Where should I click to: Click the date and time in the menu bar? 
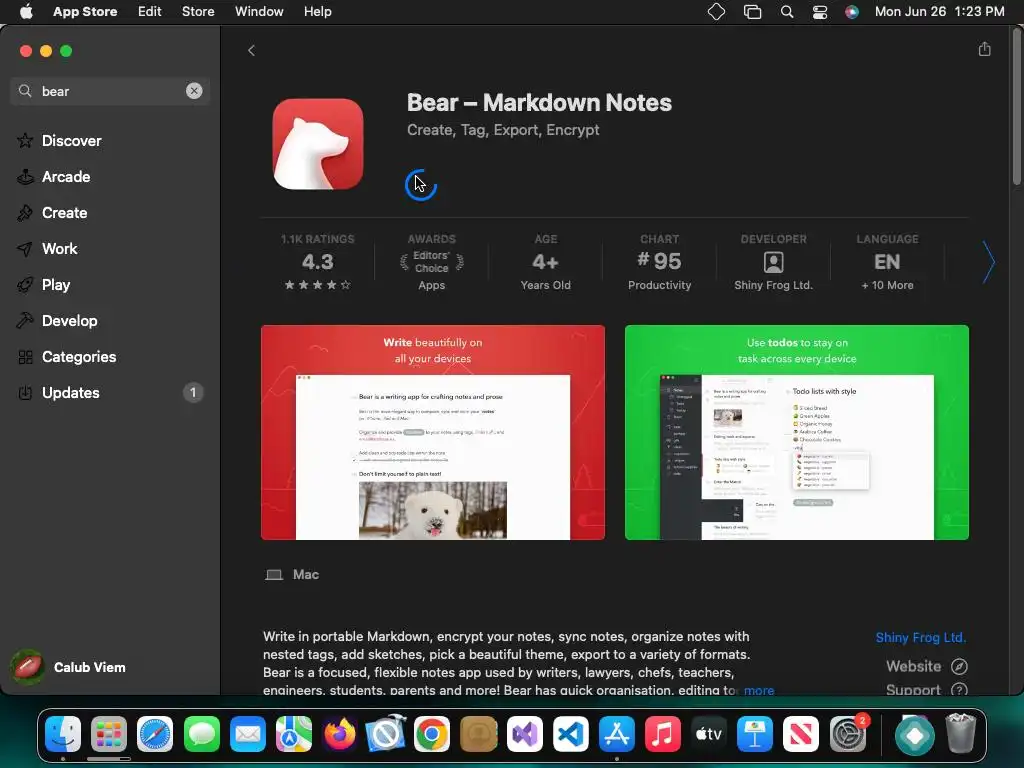(939, 12)
